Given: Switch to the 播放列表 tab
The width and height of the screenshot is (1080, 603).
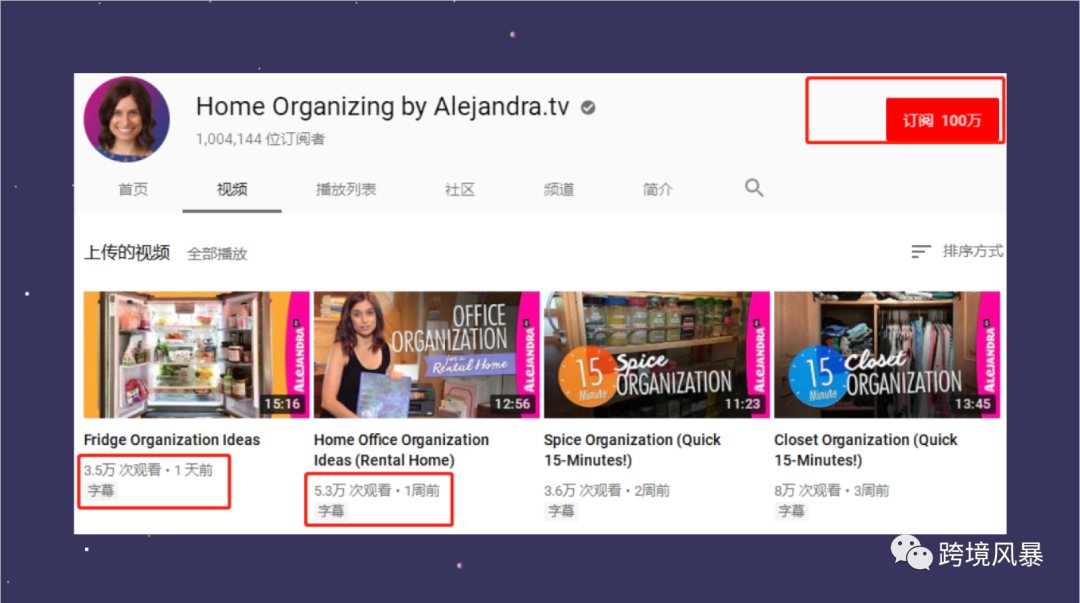Looking at the screenshot, I should tap(346, 190).
